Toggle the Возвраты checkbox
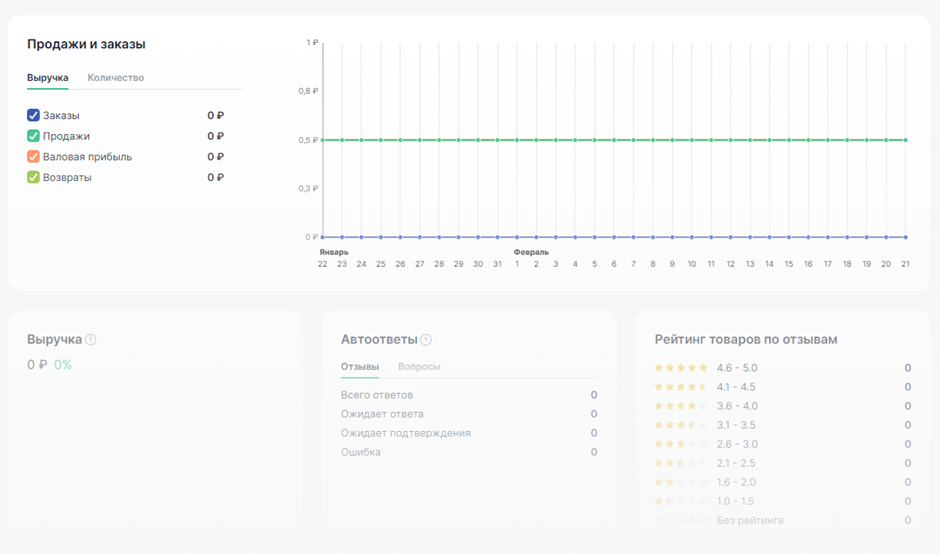 pos(33,177)
